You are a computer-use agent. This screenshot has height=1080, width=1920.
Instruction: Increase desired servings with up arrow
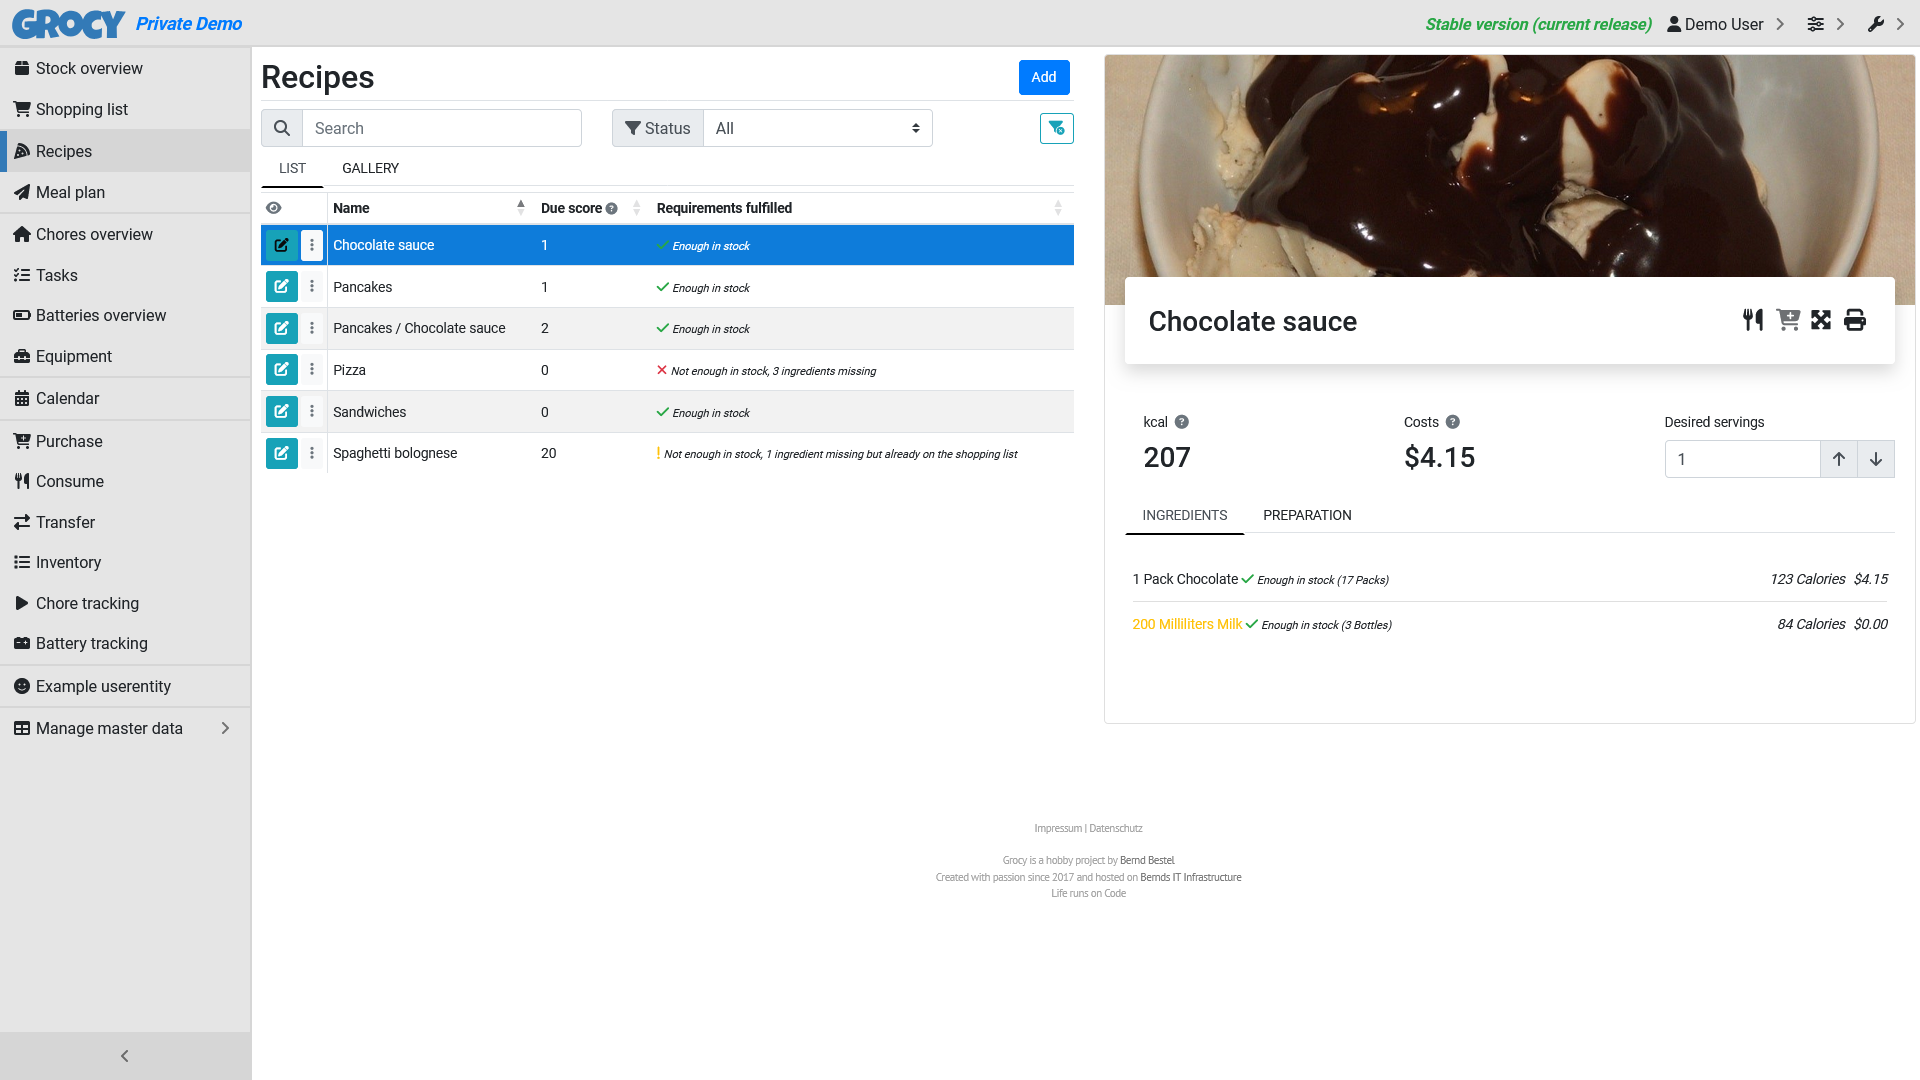[x=1839, y=459]
